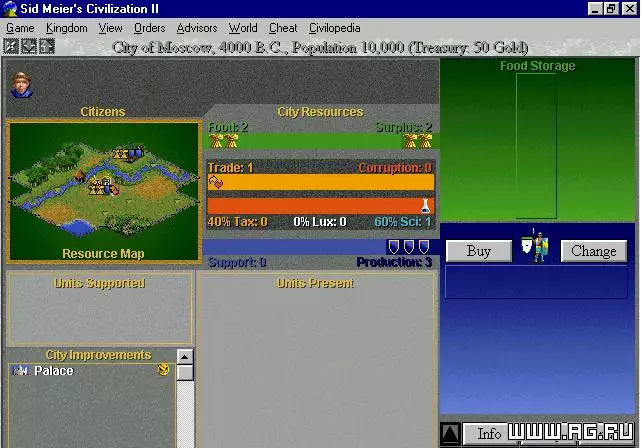The width and height of the screenshot is (641, 448).
Task: Select the Palace row in improvements
Action: click(x=92, y=370)
